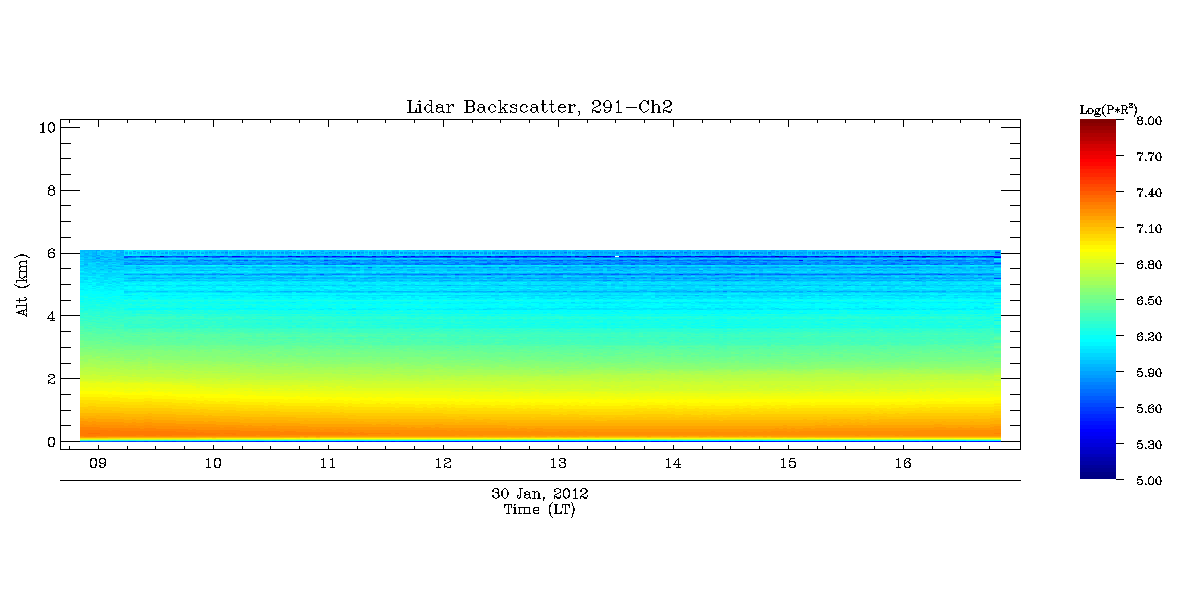Click the '30 Jan, 2012' date label
This screenshot has width=1200, height=600.
[x=540, y=494]
